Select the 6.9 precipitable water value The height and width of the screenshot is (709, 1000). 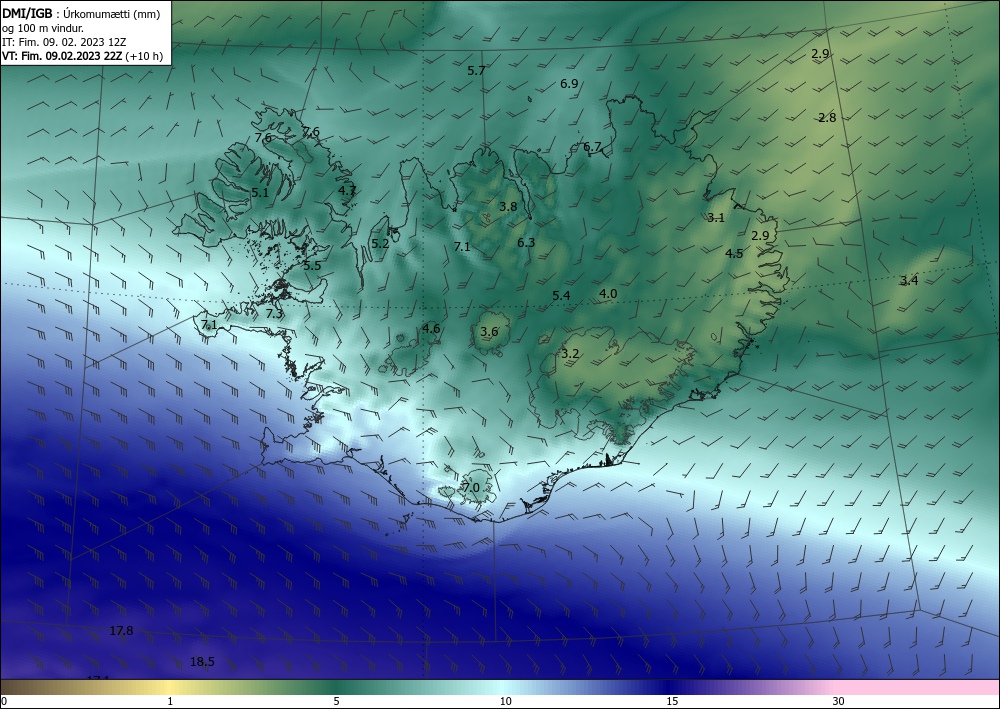coord(569,84)
